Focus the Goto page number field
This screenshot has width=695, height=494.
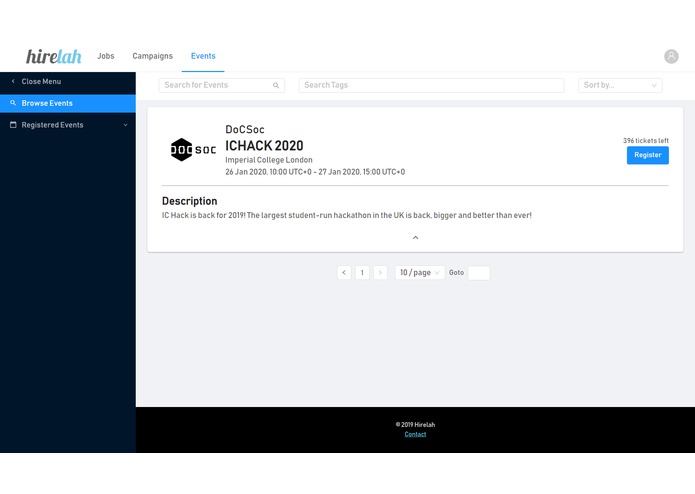[x=479, y=272]
